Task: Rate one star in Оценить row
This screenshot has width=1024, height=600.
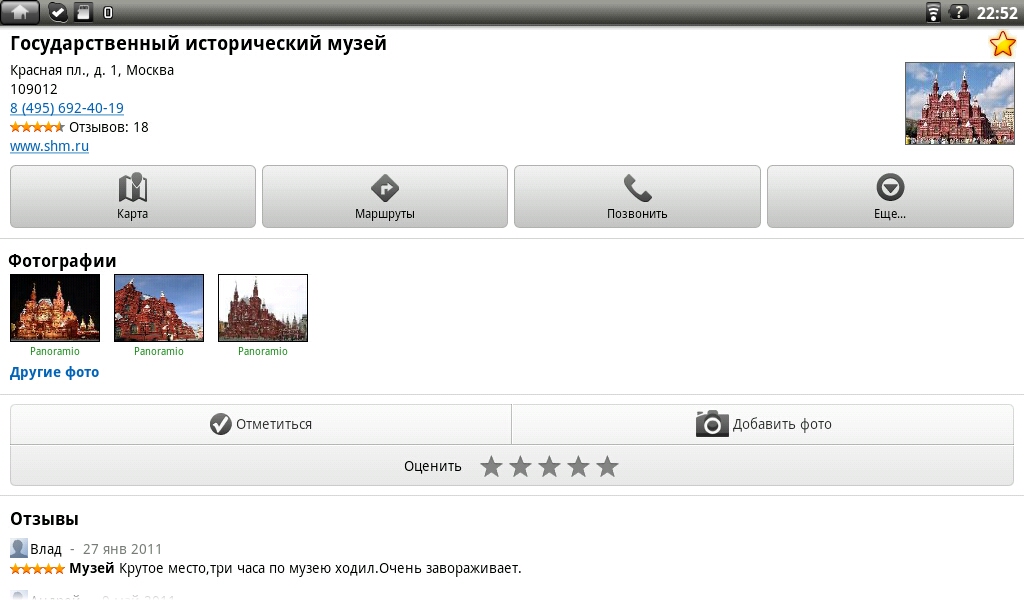Action: 491,466
